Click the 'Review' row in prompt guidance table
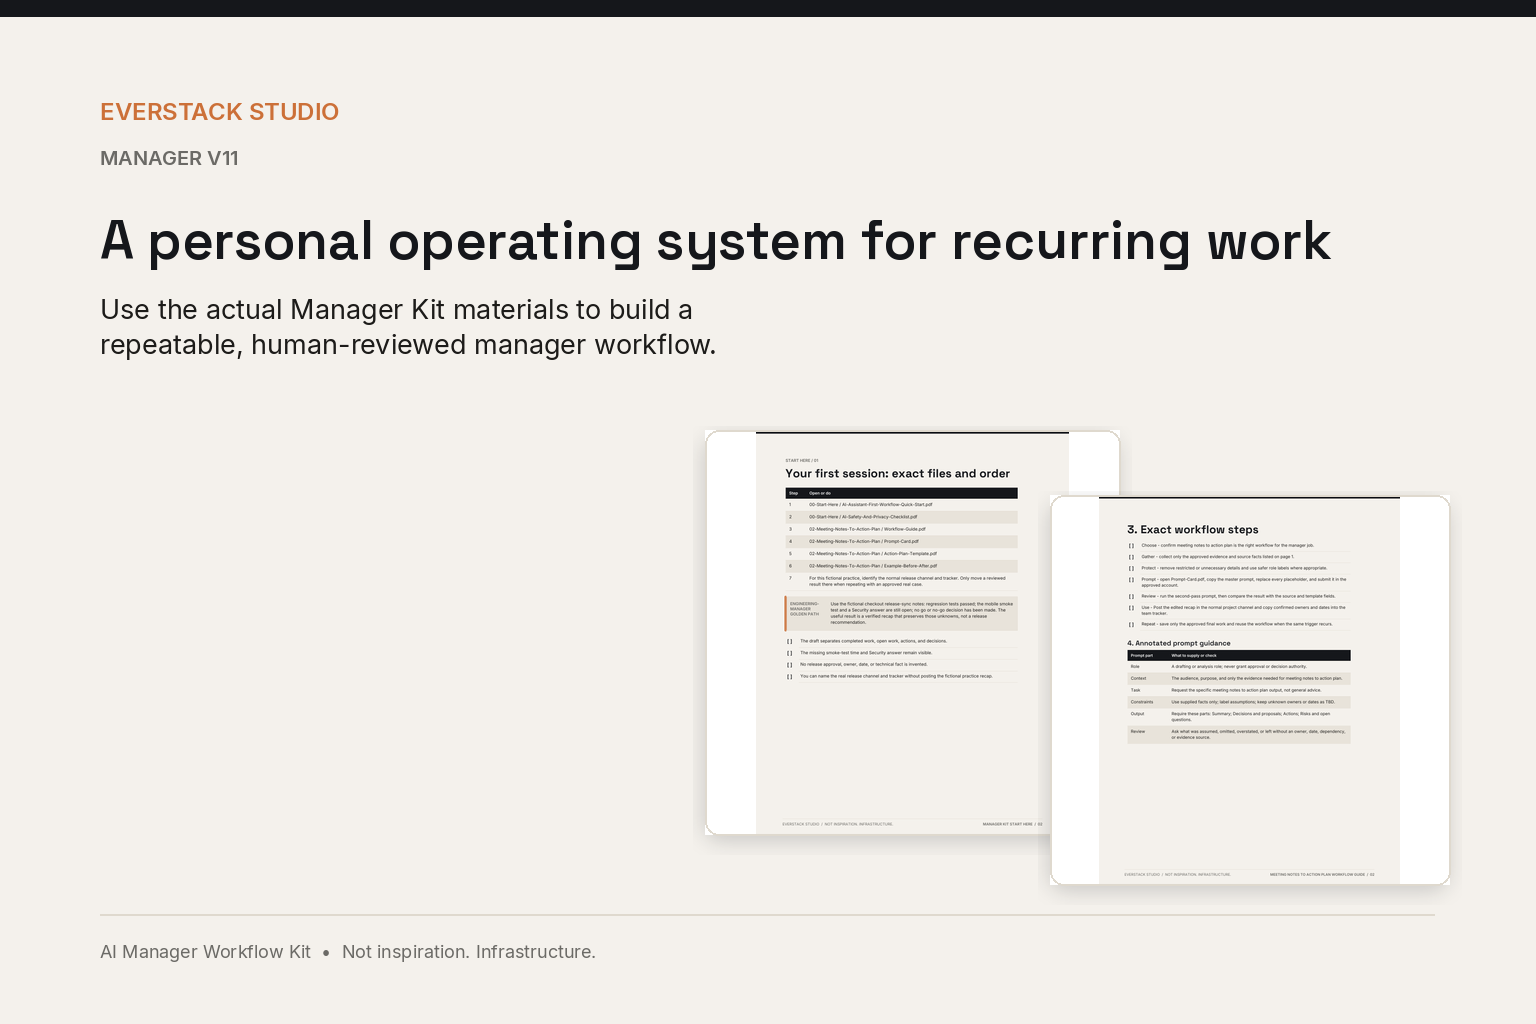Image resolution: width=1536 pixels, height=1024 pixels. (1239, 734)
